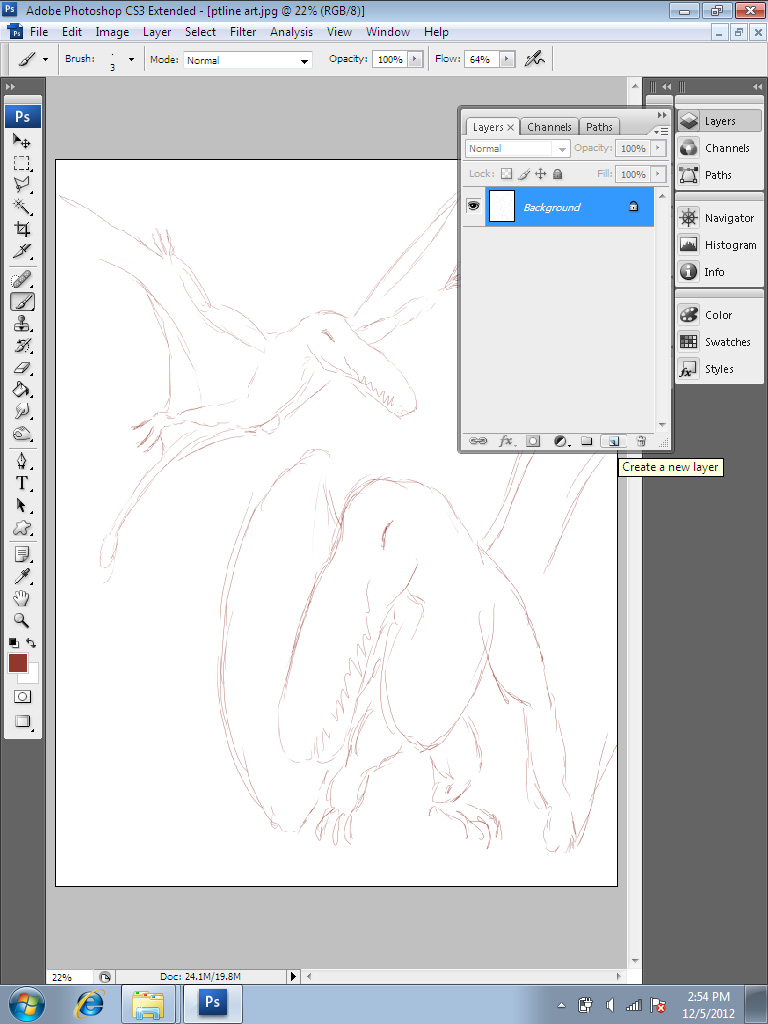Open the Analysis menu

click(x=291, y=32)
